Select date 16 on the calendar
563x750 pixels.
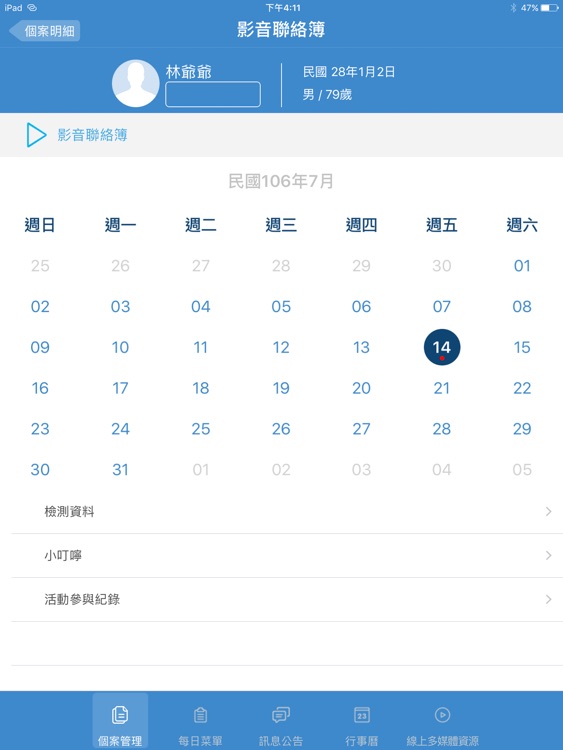pos(40,388)
